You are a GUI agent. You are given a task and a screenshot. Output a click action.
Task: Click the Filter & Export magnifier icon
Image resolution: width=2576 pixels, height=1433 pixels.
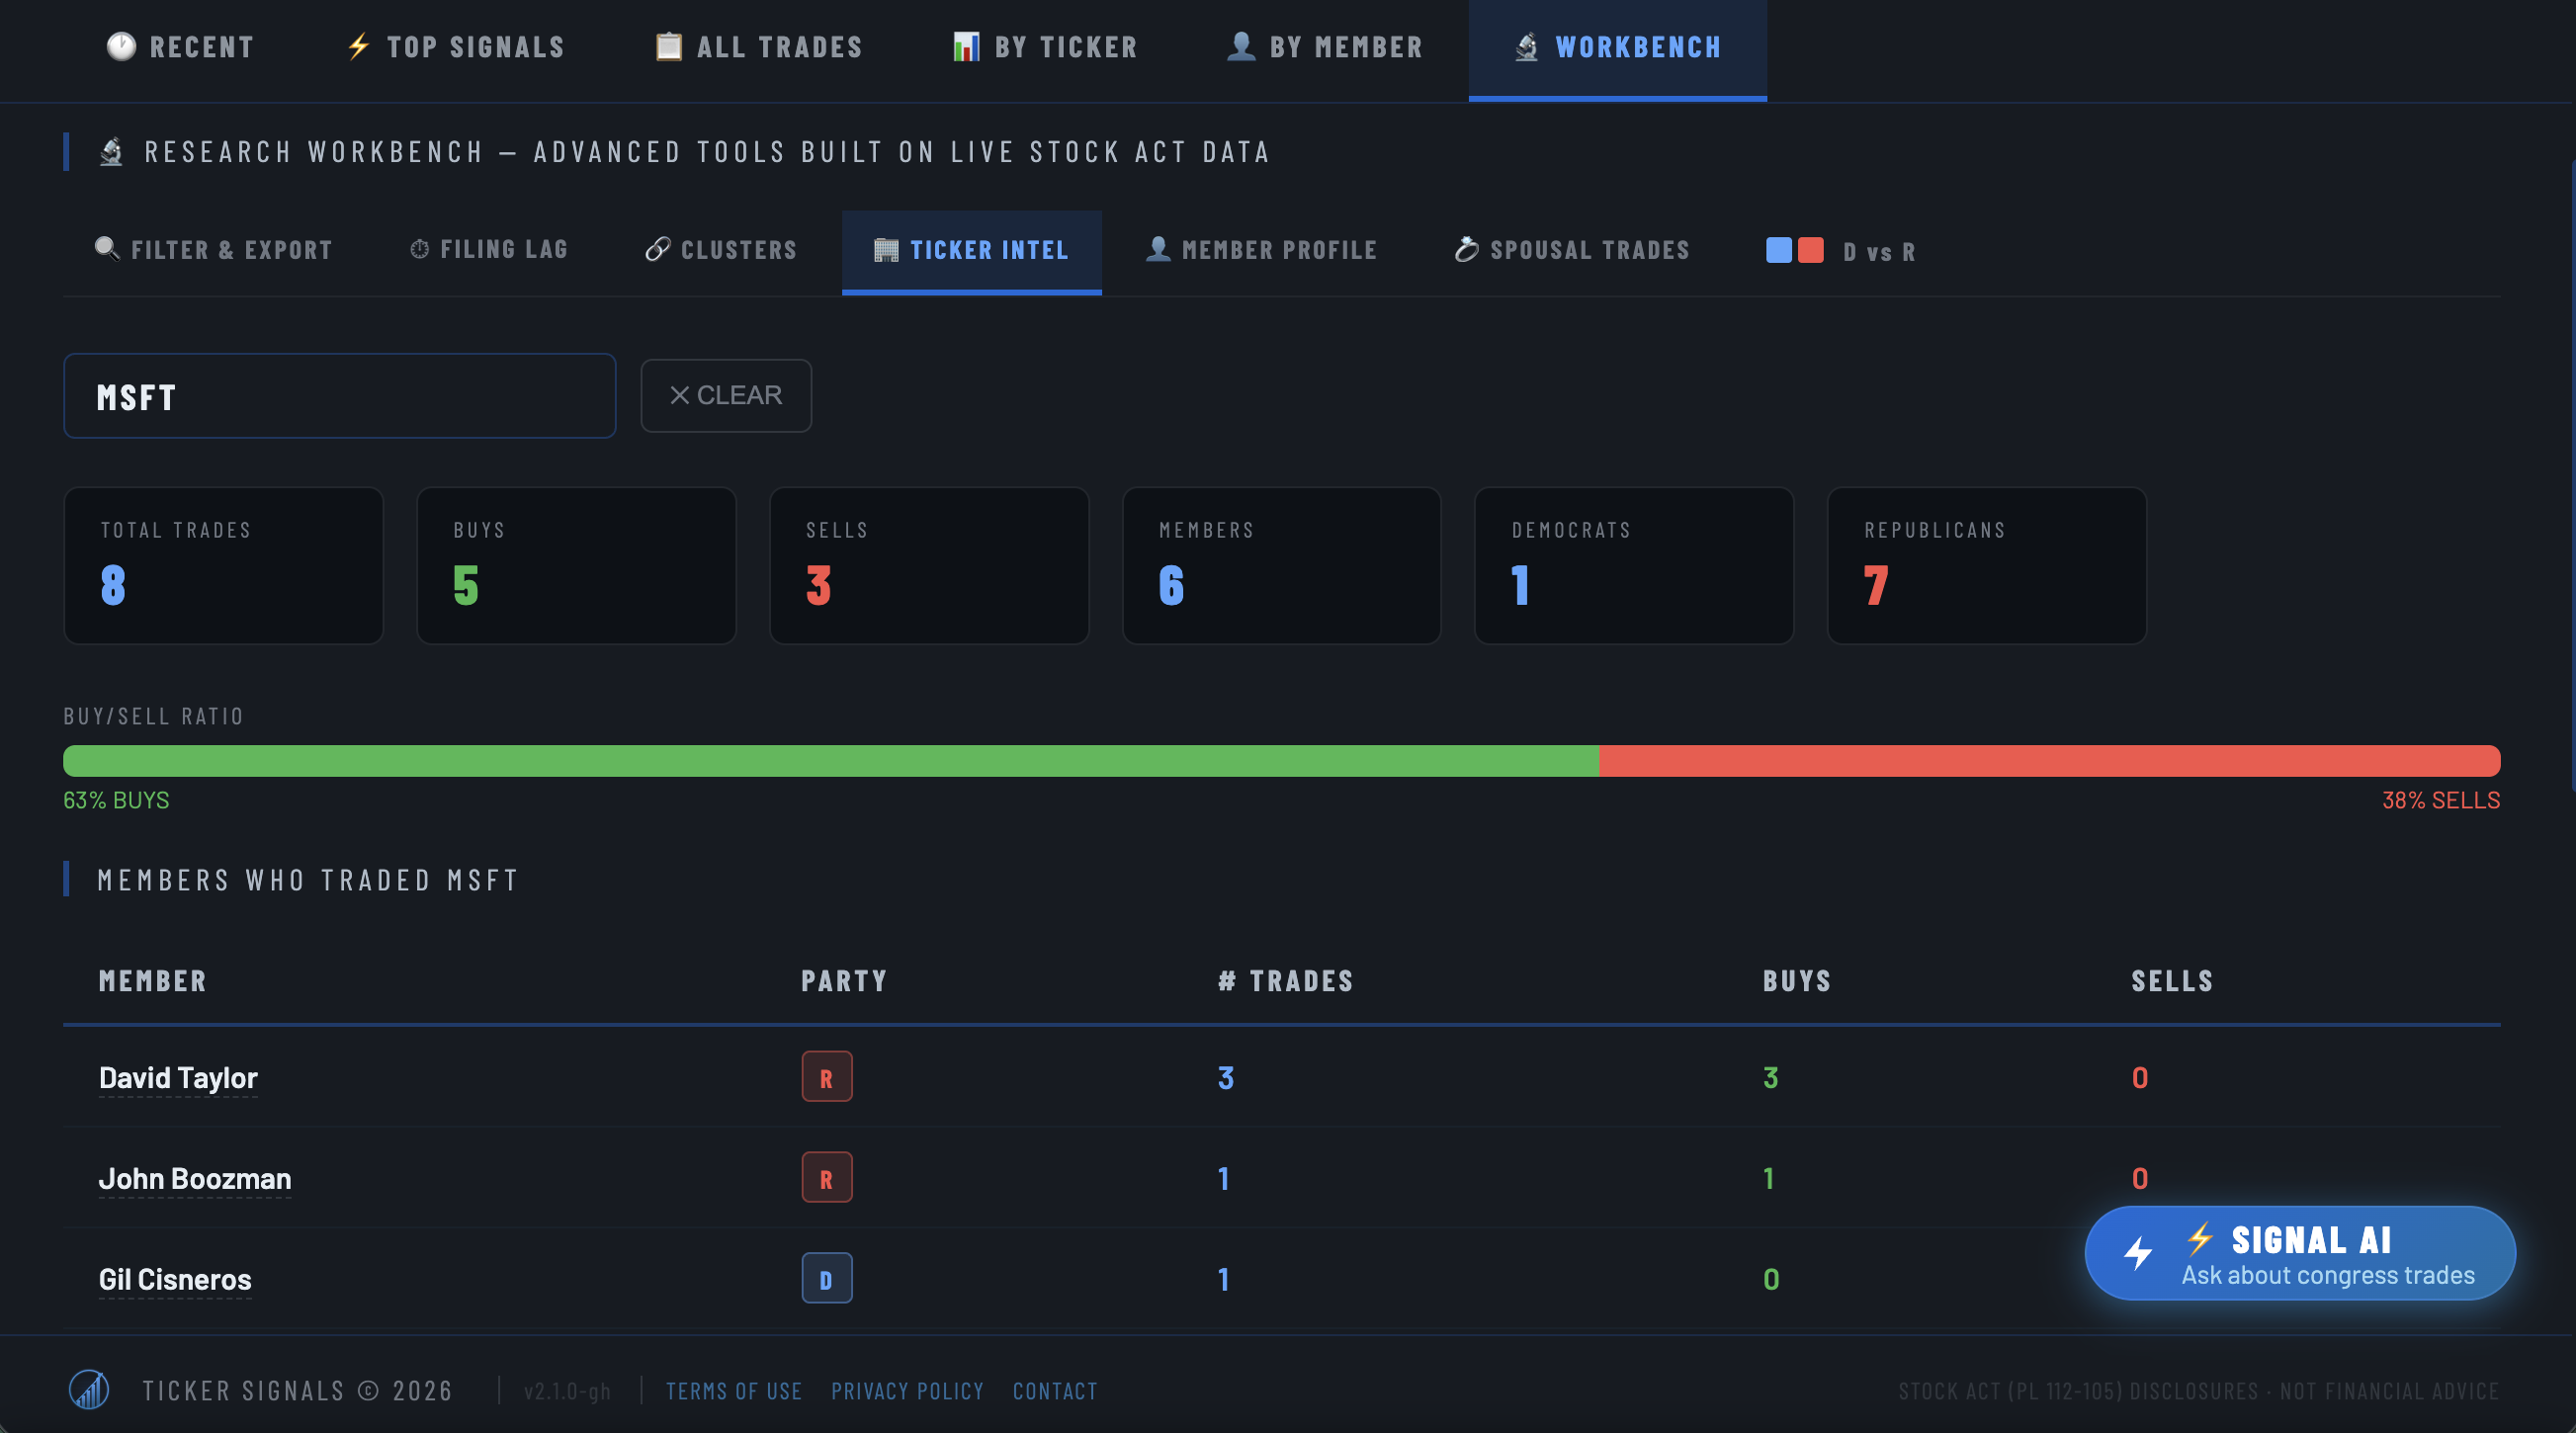click(x=106, y=250)
